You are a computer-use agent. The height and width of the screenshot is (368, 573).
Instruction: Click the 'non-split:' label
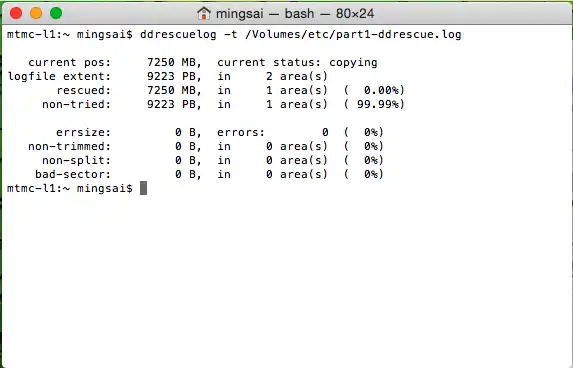76,160
